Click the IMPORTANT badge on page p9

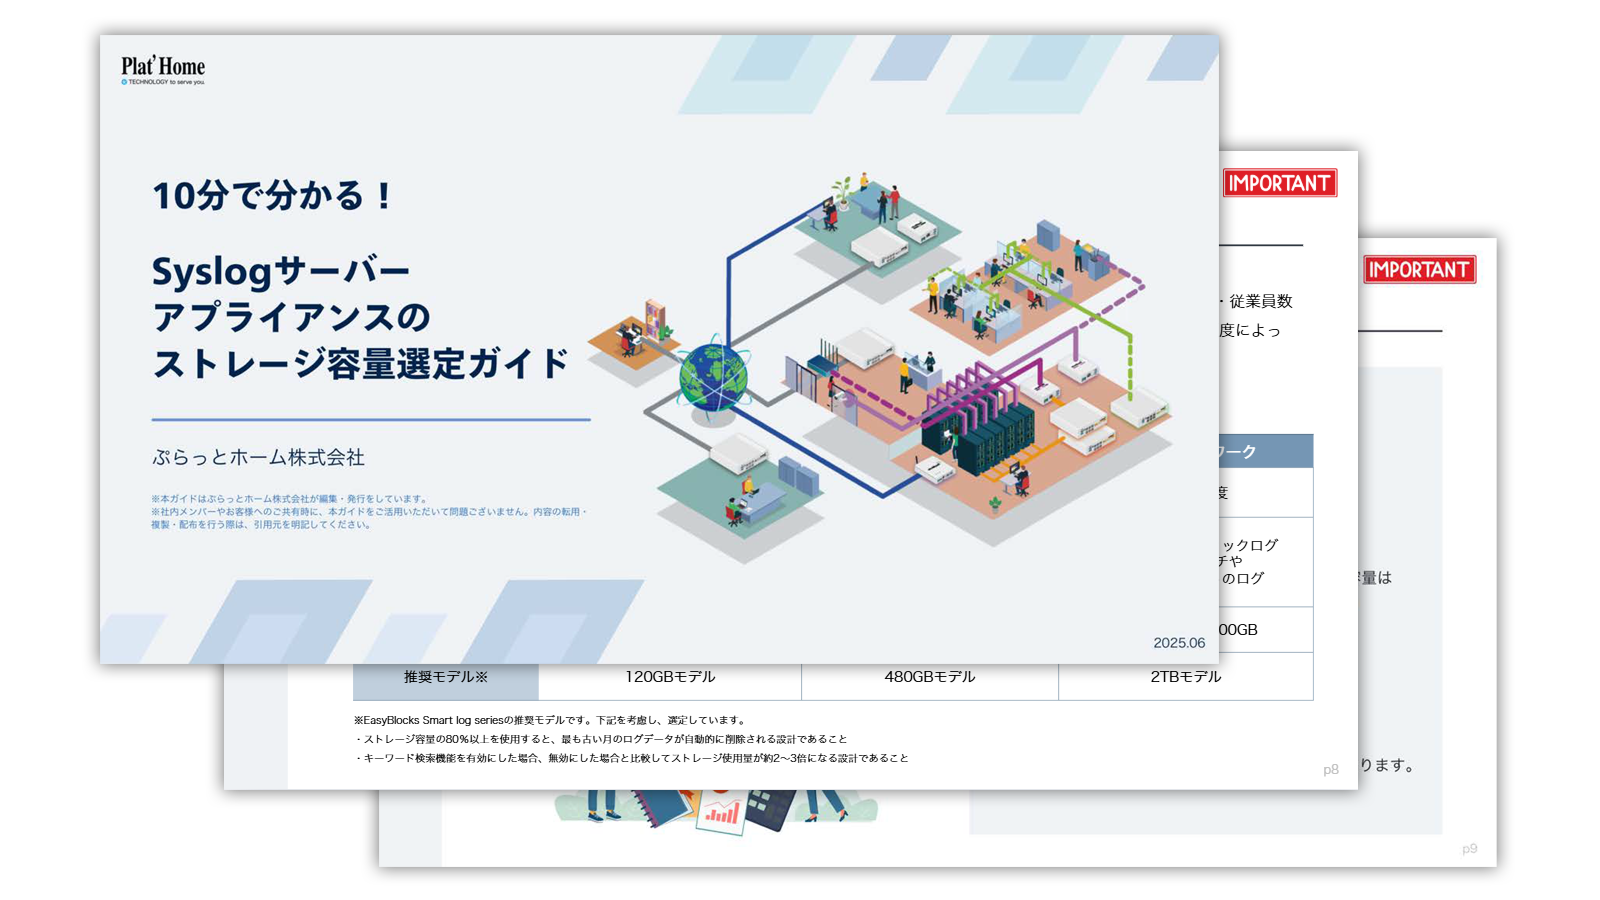1419,270
